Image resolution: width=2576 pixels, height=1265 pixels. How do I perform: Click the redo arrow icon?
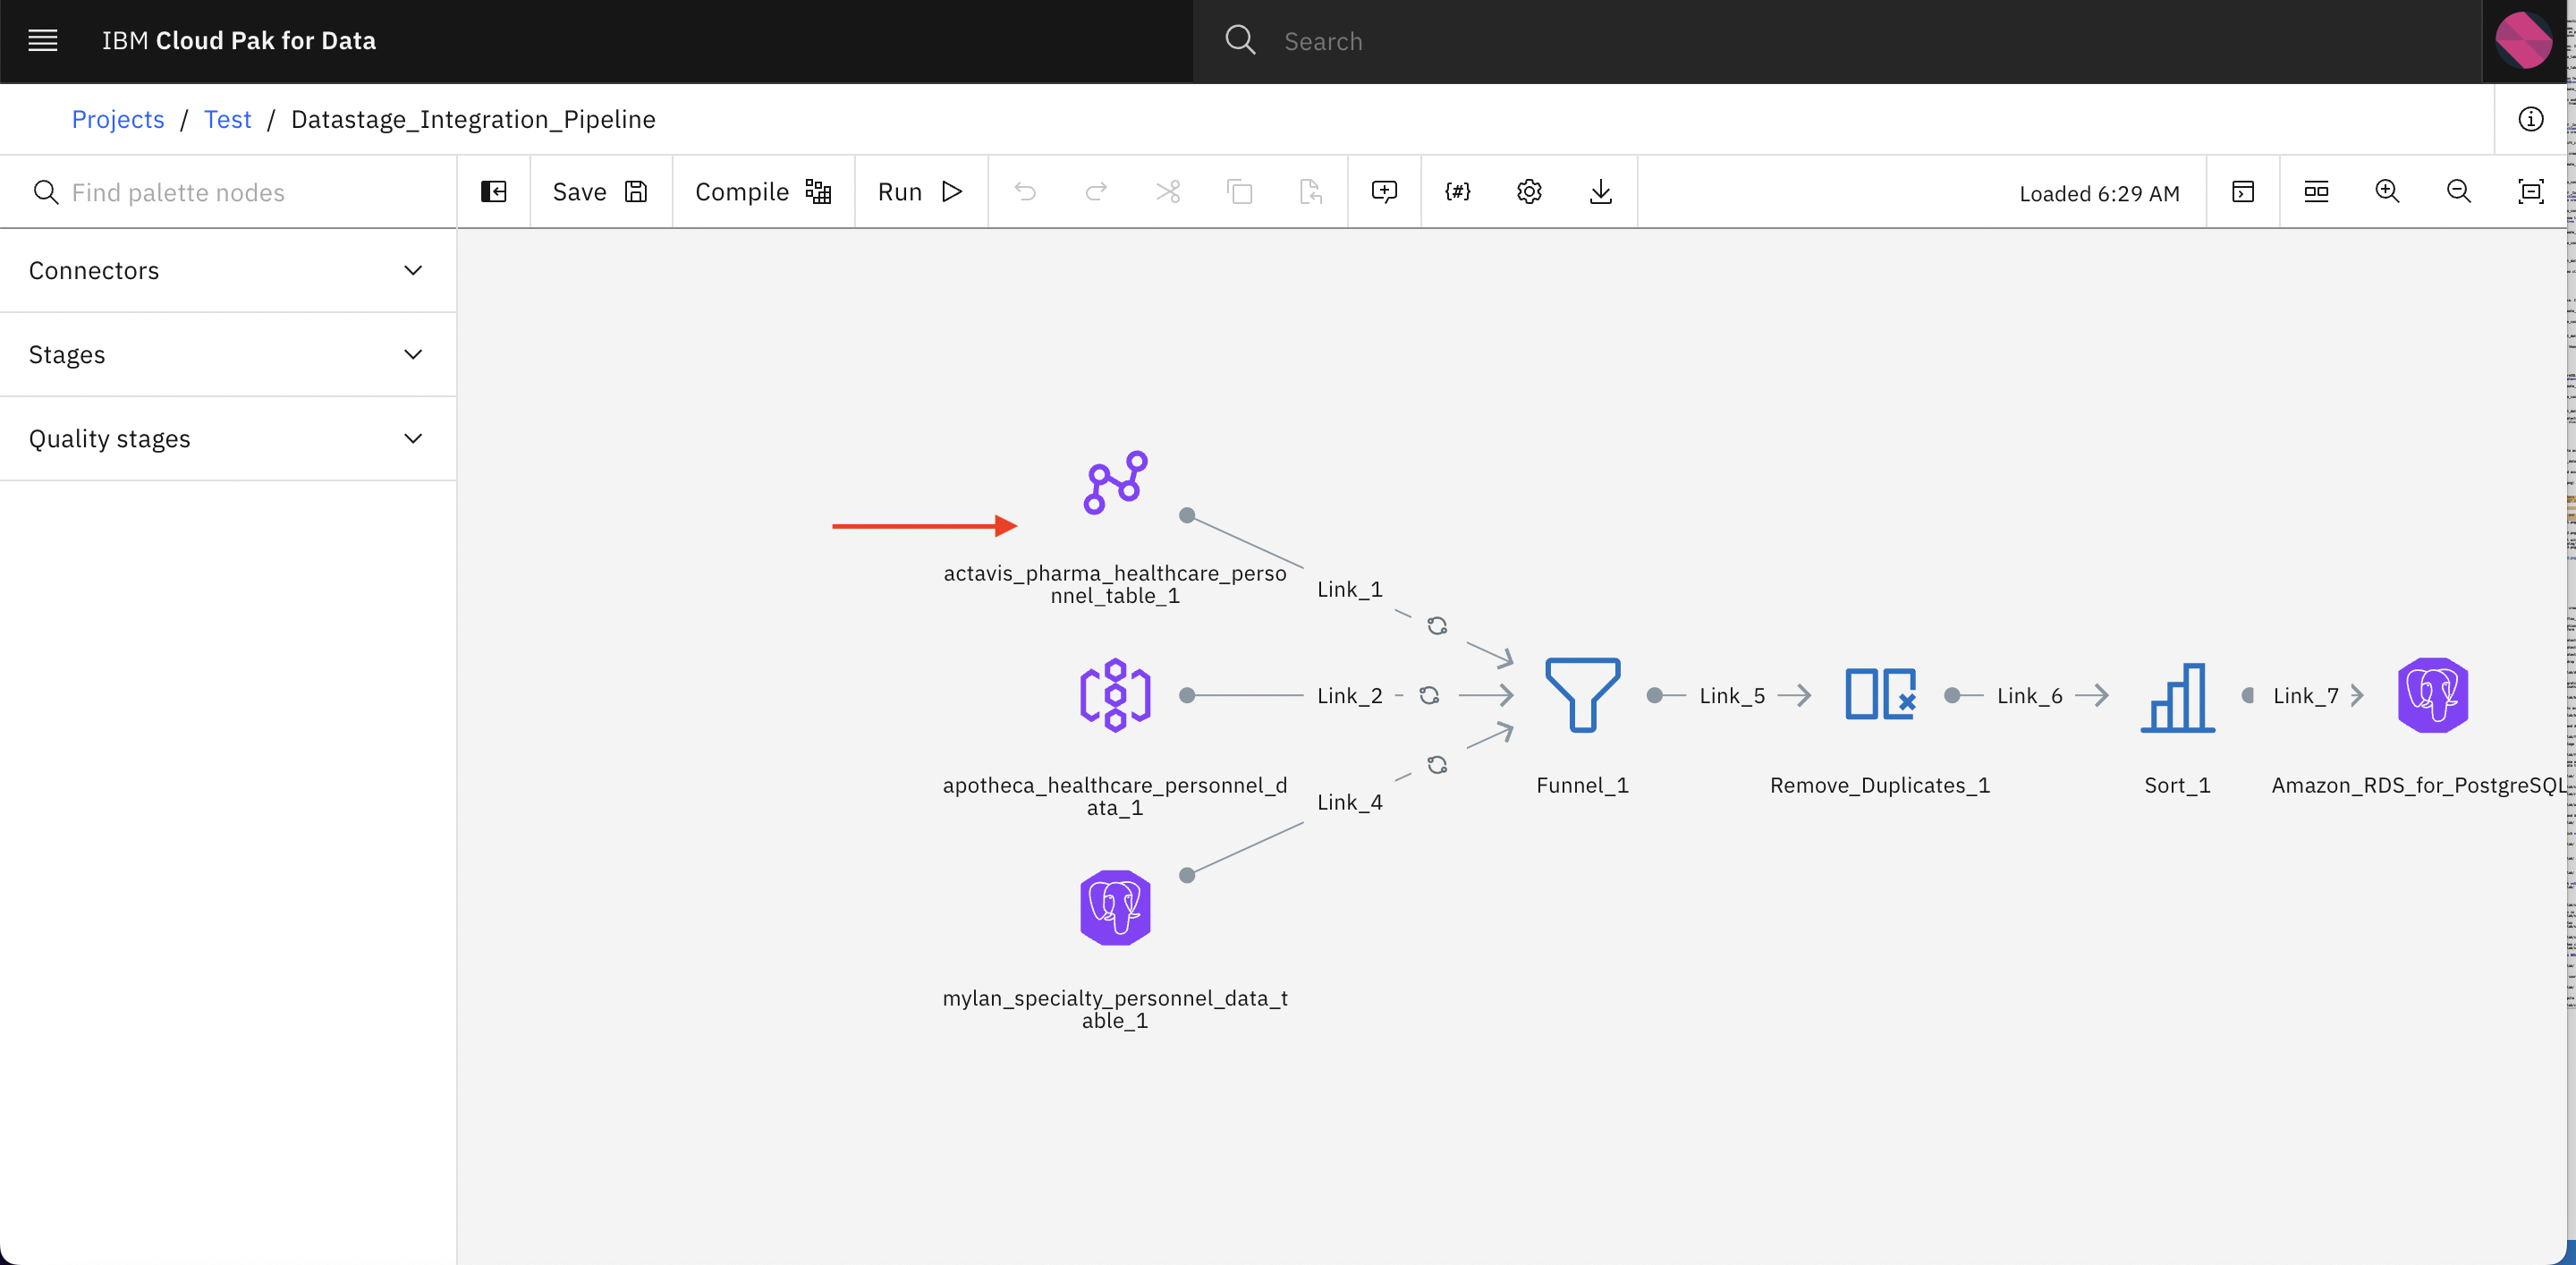coord(1096,192)
